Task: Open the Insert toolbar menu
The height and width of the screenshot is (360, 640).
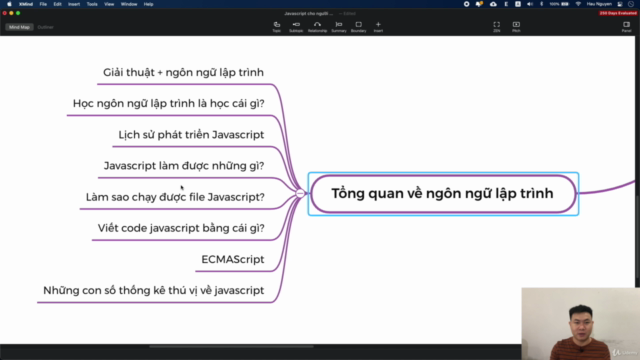Action: (x=378, y=27)
